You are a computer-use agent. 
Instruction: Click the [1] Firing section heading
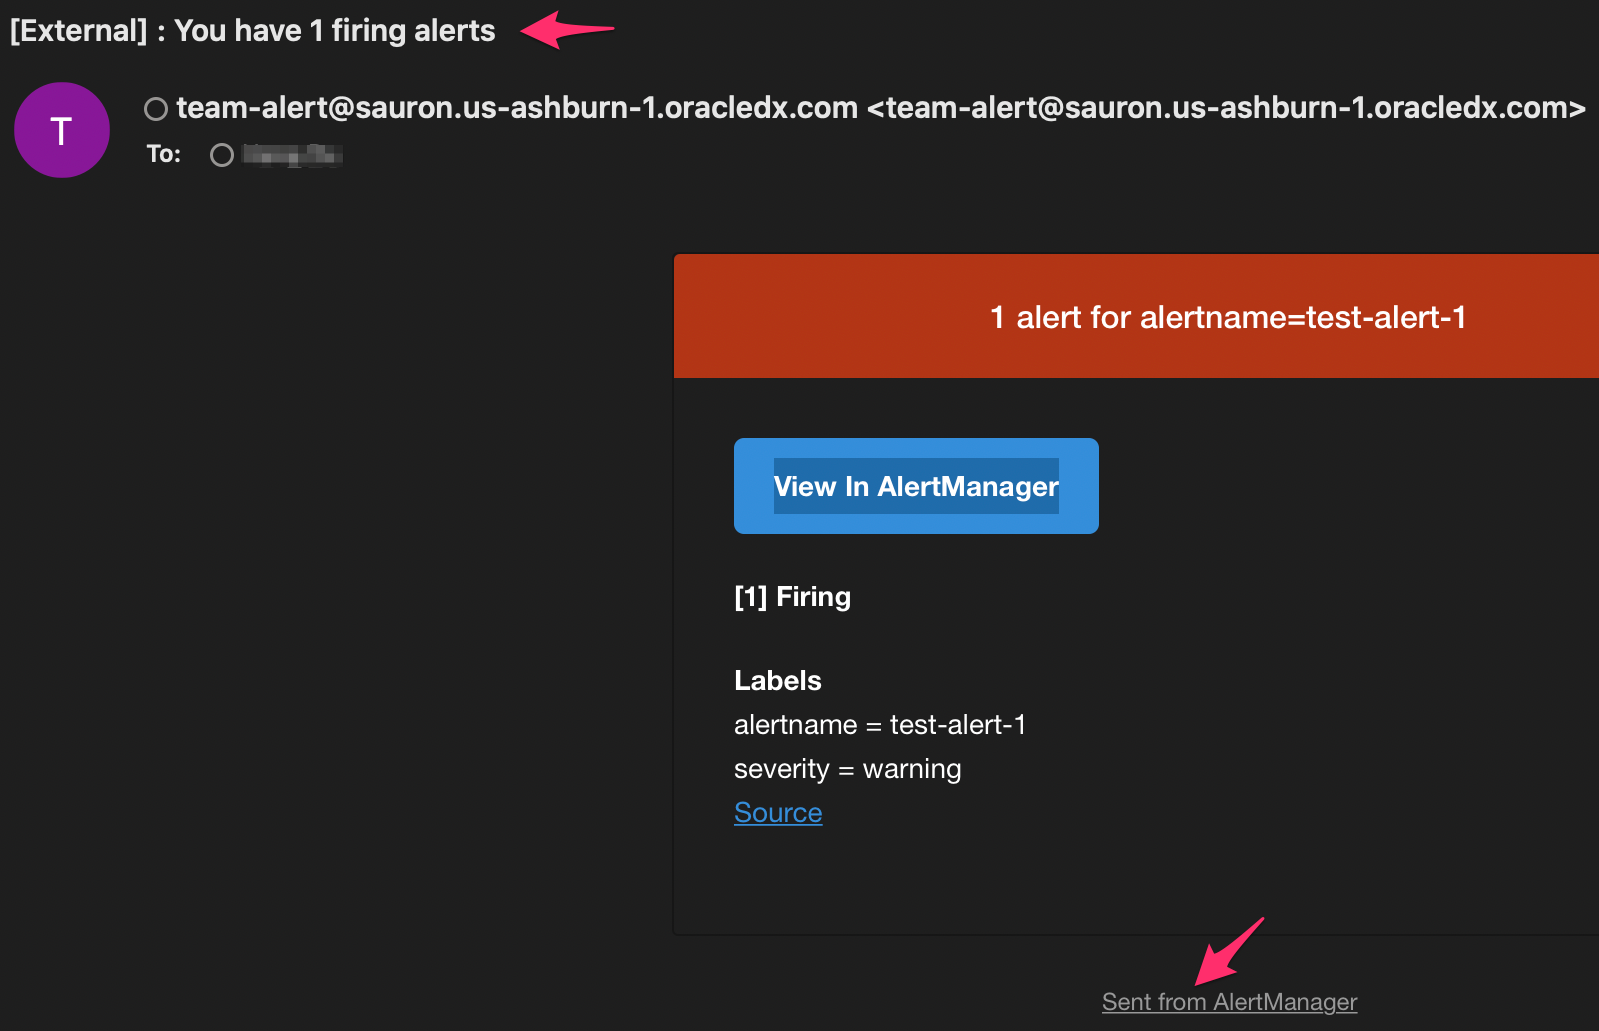(x=791, y=596)
